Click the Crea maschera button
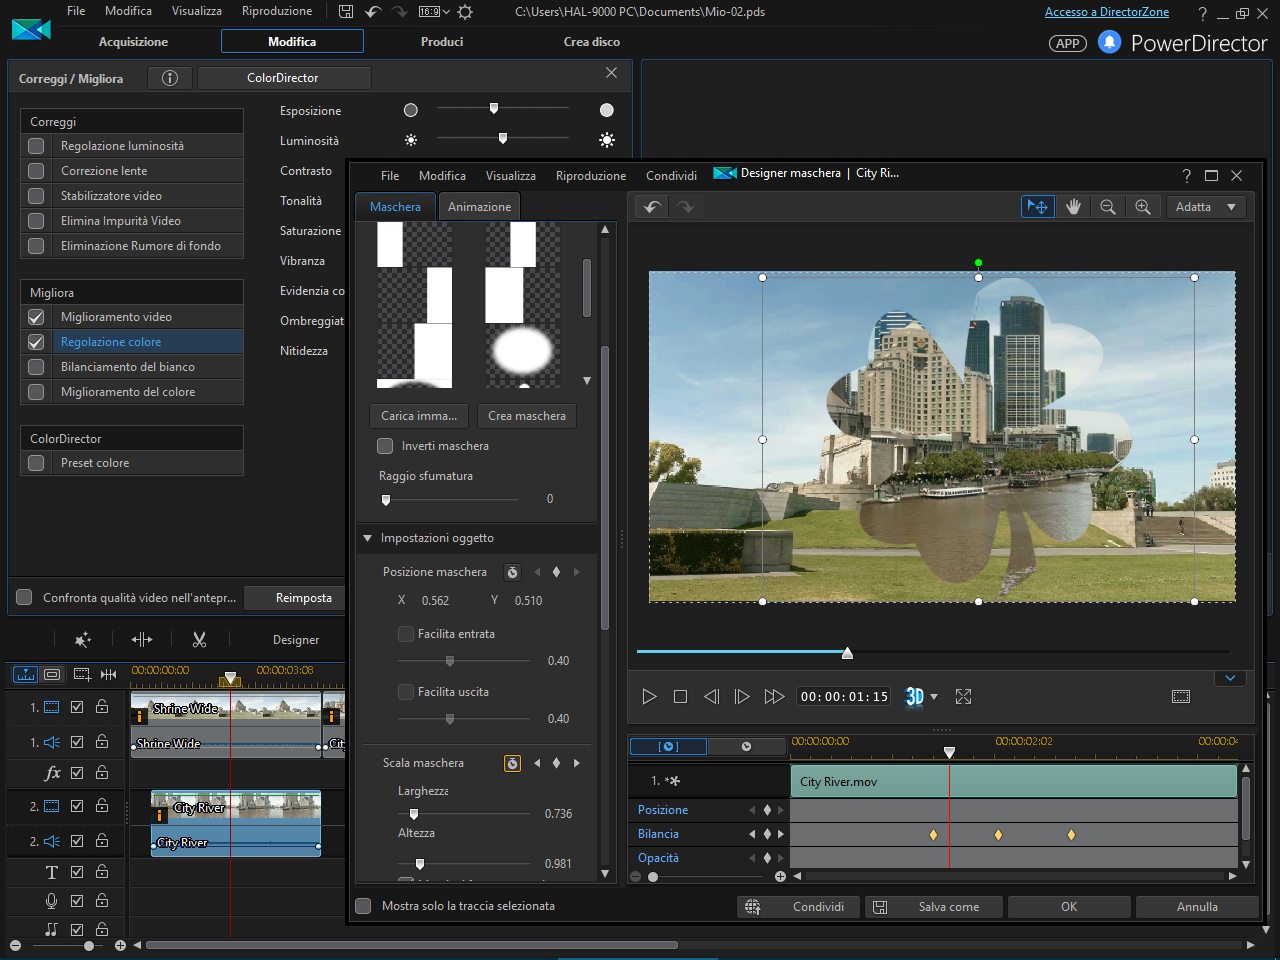Image resolution: width=1280 pixels, height=960 pixels. (526, 416)
